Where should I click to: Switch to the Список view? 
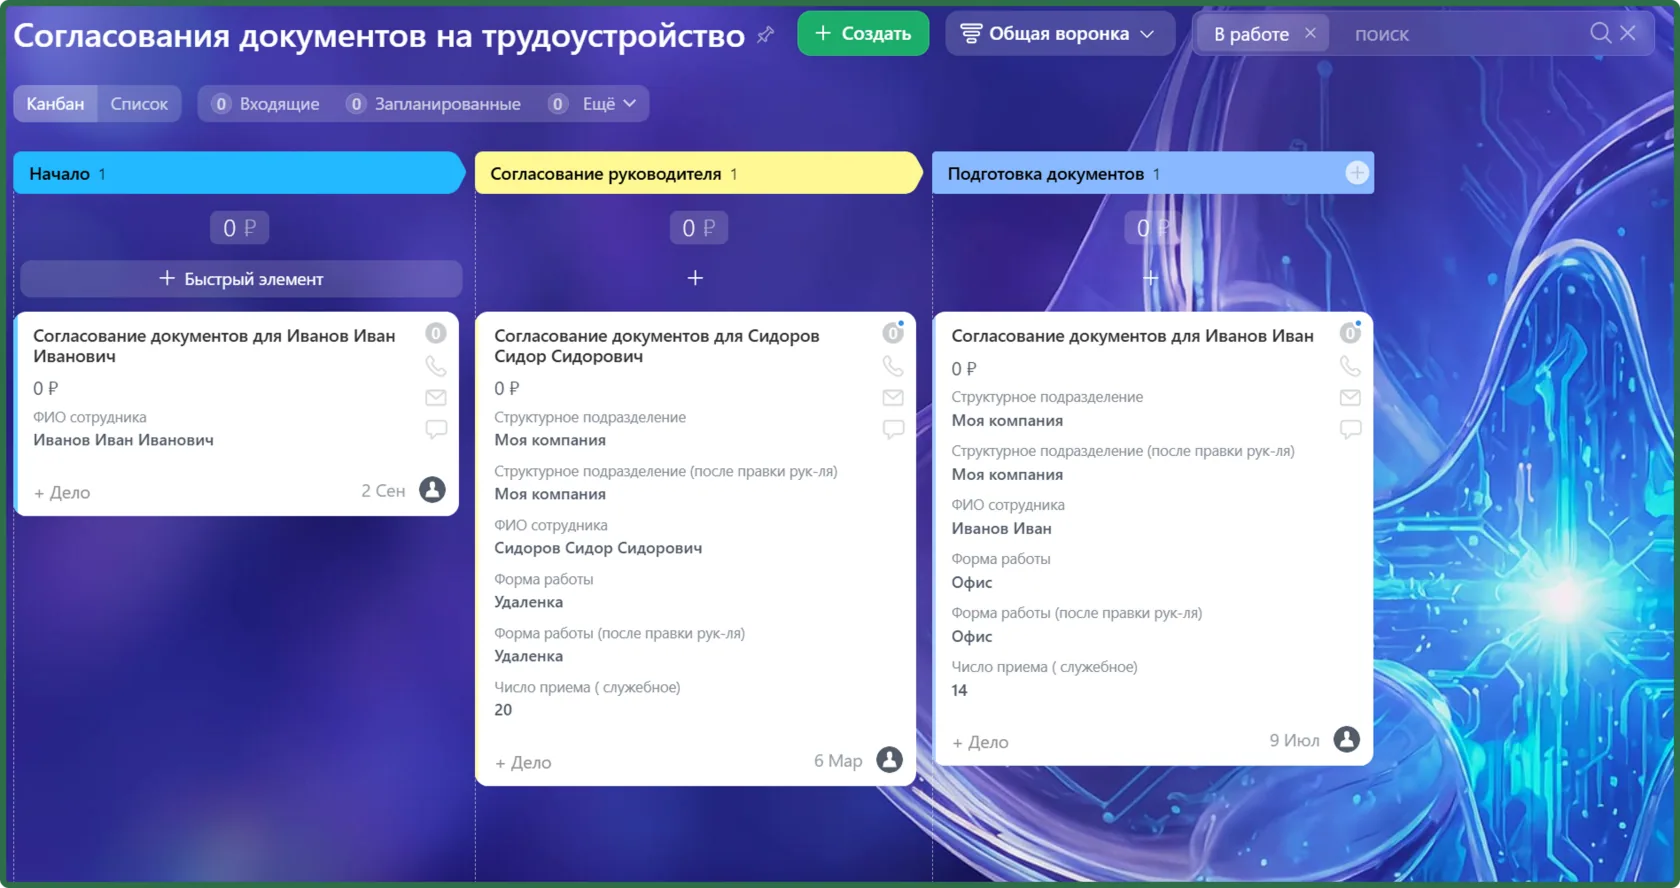tap(139, 104)
